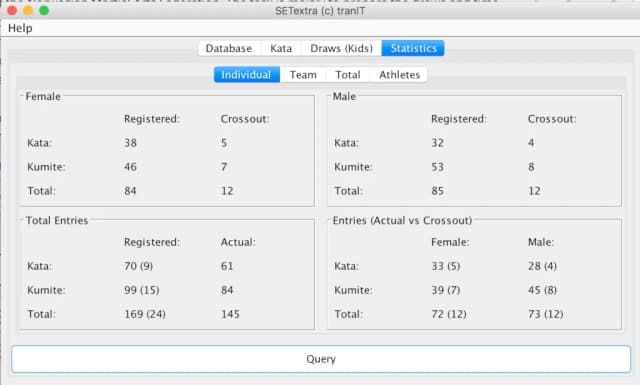This screenshot has width=640, height=385.
Task: Click the Actual: column header
Action: coord(238,242)
